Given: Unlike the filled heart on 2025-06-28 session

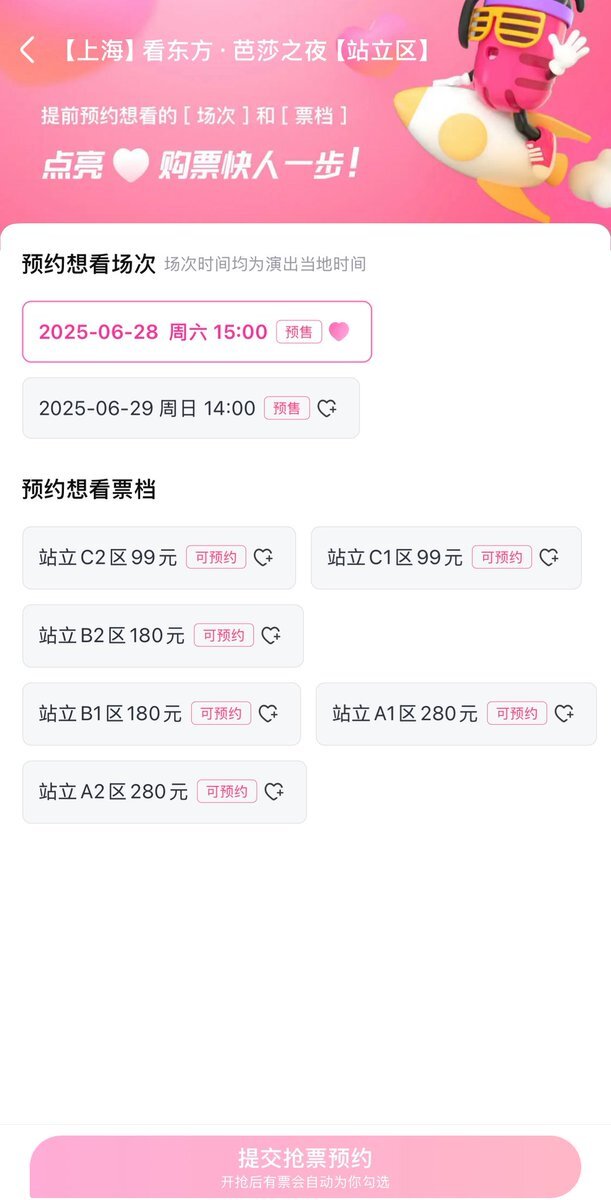Looking at the screenshot, I should coord(339,331).
